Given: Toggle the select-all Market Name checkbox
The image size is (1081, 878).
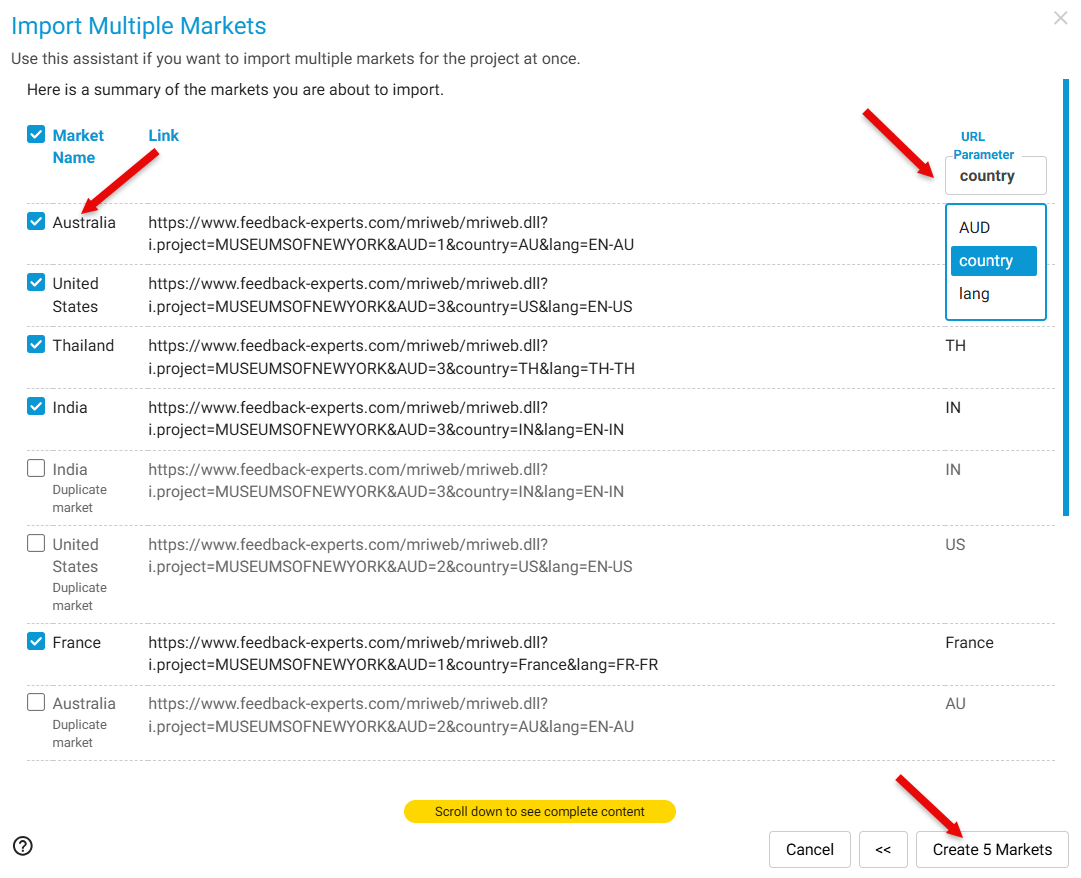Looking at the screenshot, I should [x=36, y=134].
